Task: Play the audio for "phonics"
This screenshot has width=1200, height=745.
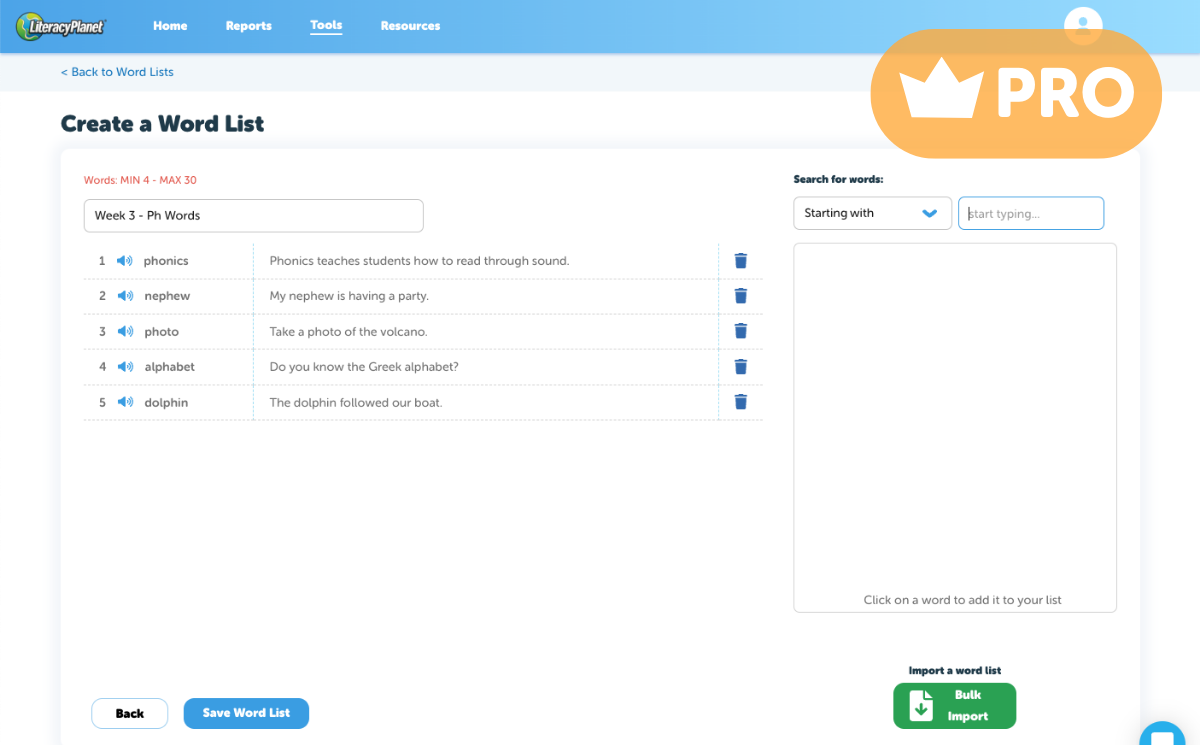Action: (x=124, y=260)
